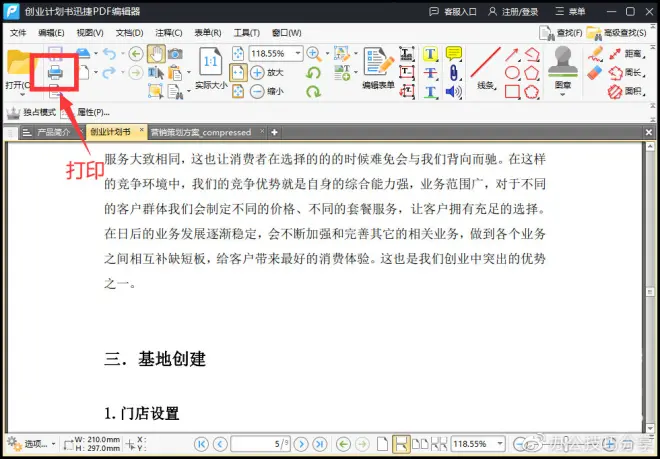Open the 视图(V) menu
The height and width of the screenshot is (459, 660).
pyautogui.click(x=90, y=32)
